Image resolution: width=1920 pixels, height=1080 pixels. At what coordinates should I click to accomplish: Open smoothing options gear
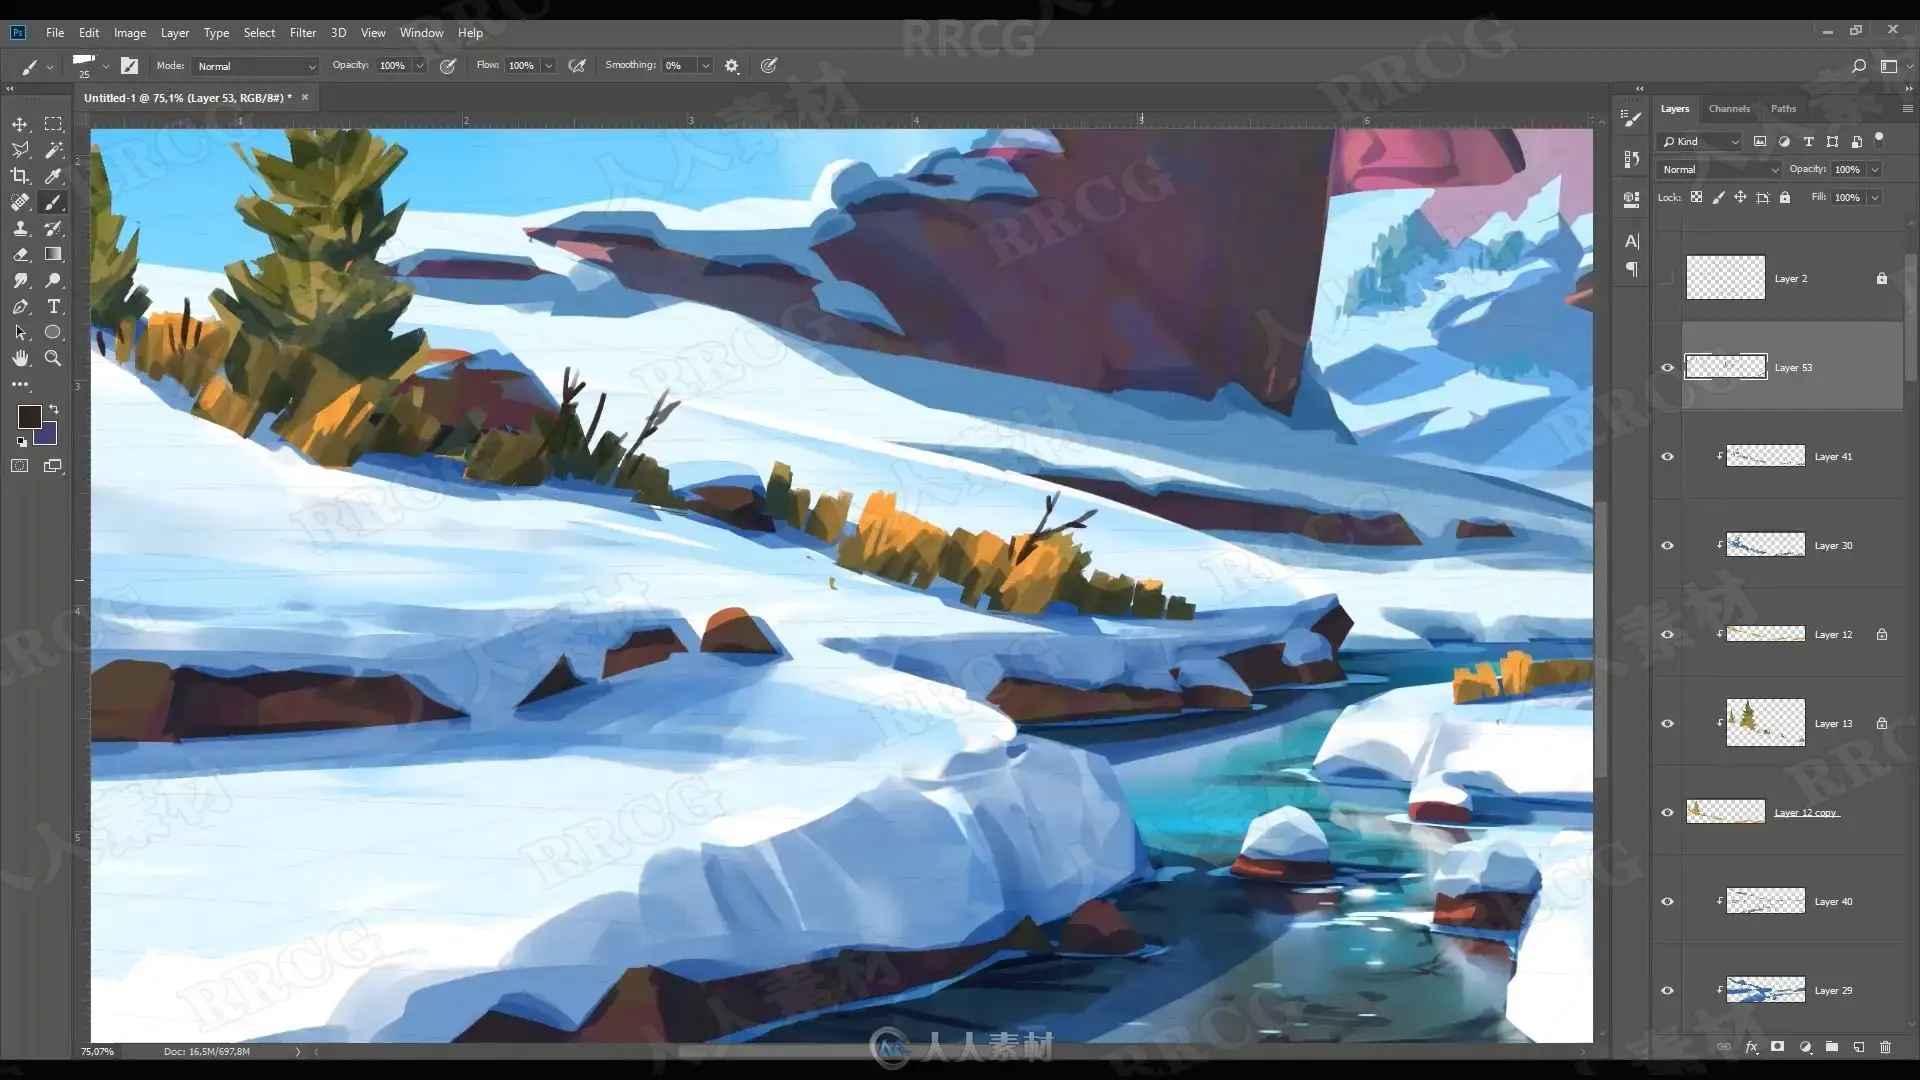(732, 66)
